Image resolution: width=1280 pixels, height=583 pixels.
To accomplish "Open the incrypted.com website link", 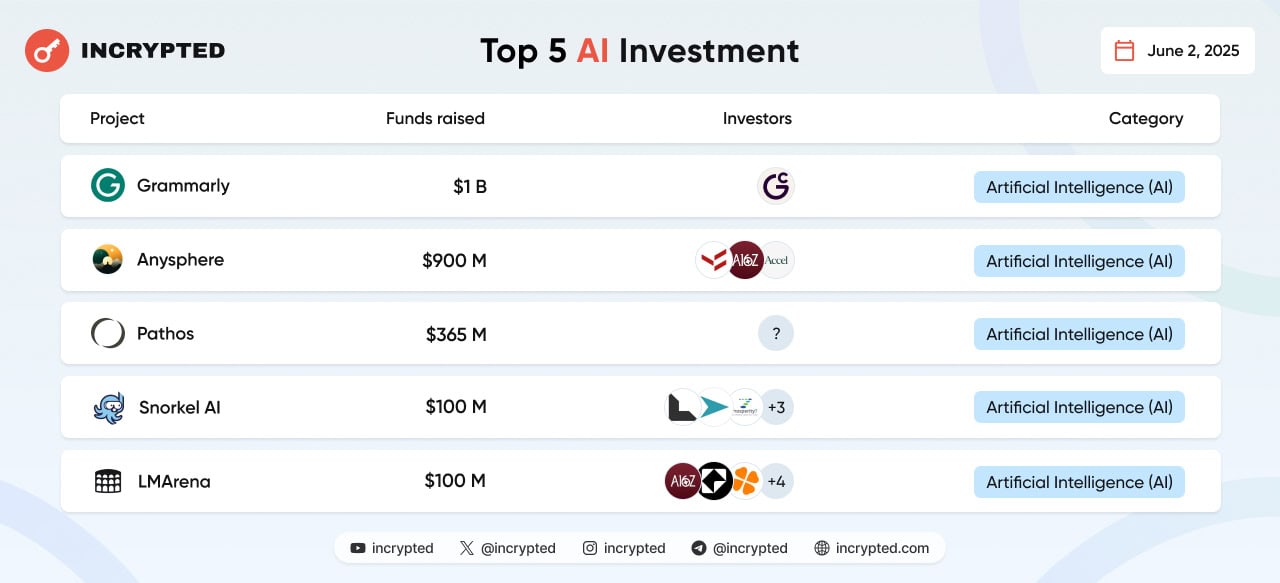I will tap(871, 548).
